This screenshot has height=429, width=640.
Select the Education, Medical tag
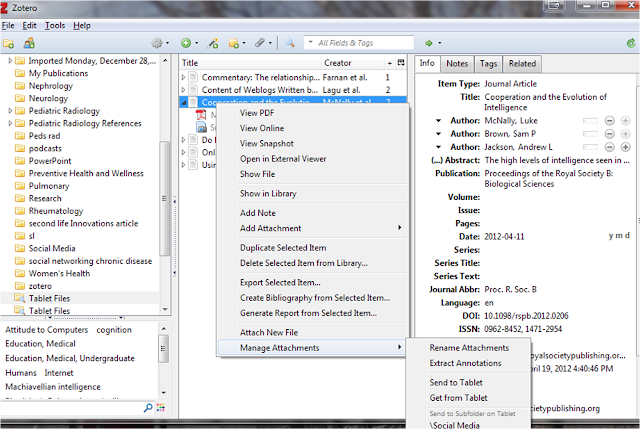(40, 344)
